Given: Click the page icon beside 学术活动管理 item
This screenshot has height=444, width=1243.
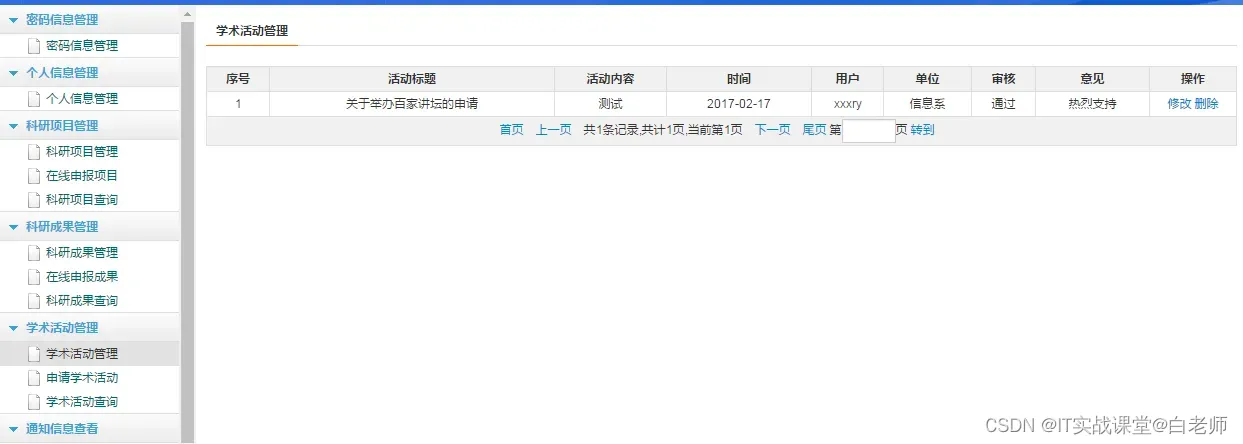Looking at the screenshot, I should point(34,354).
